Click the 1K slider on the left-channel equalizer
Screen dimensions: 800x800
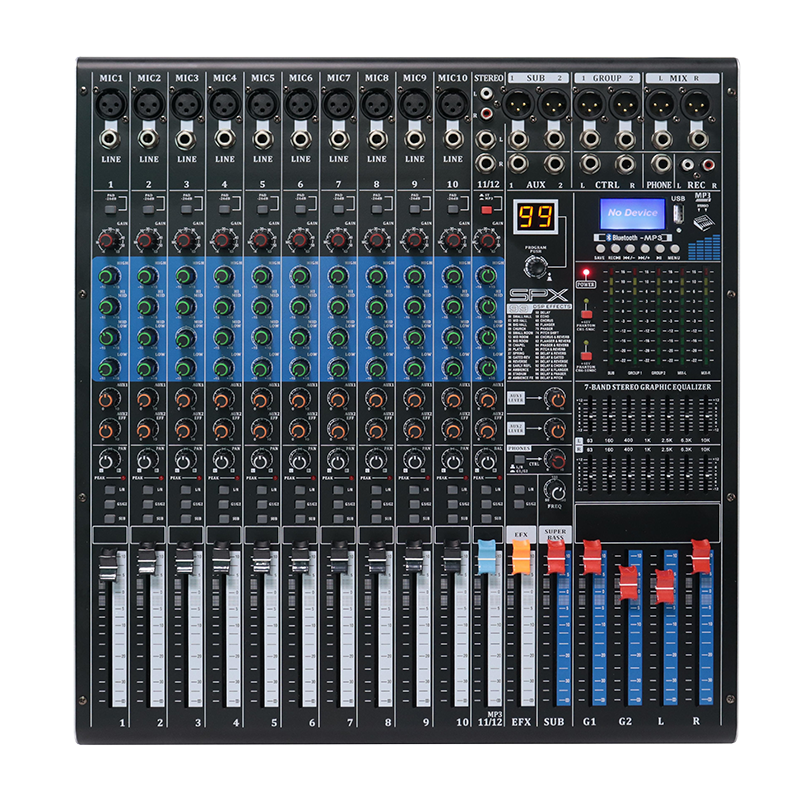[648, 417]
